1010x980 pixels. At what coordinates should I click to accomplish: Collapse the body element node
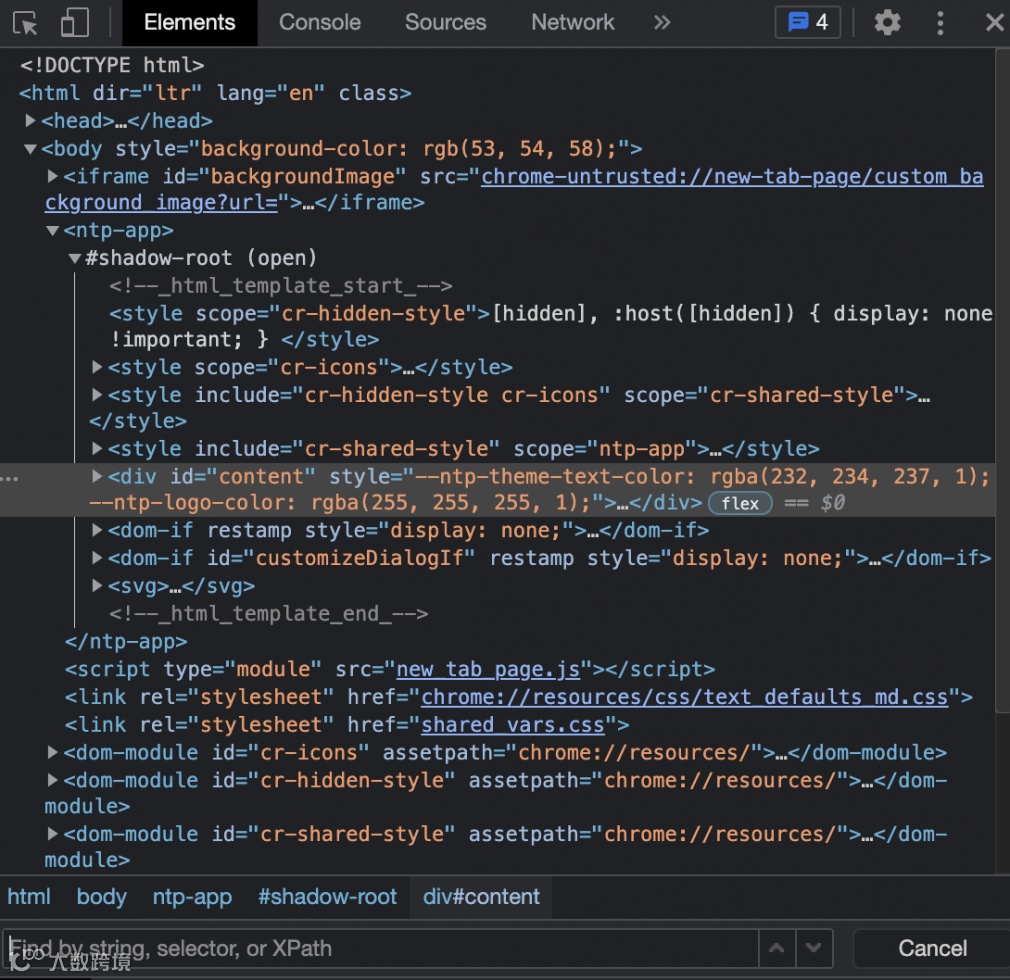(30, 149)
